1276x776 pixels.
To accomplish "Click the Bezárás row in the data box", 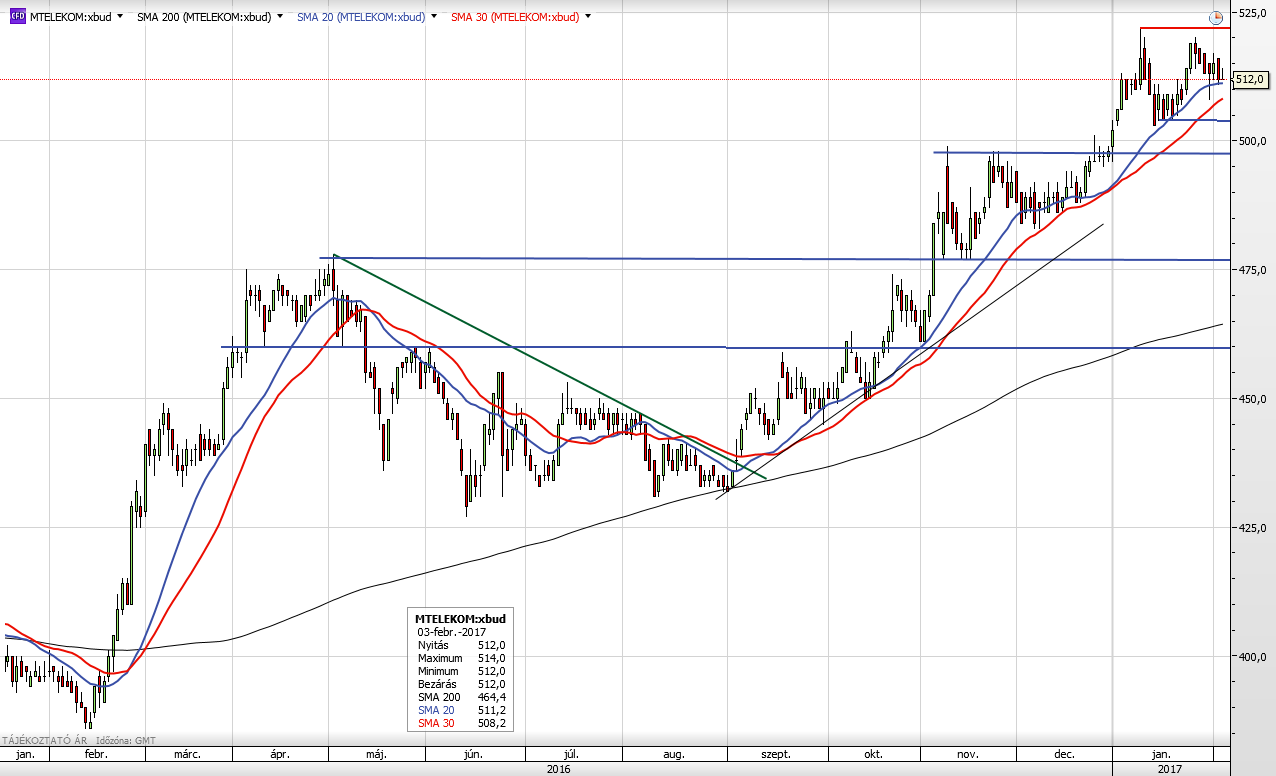I will point(461,685).
